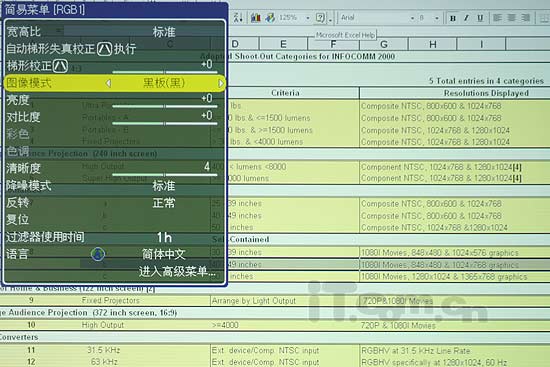Click the align right icon
The image size is (550, 367).
tap(526, 18)
